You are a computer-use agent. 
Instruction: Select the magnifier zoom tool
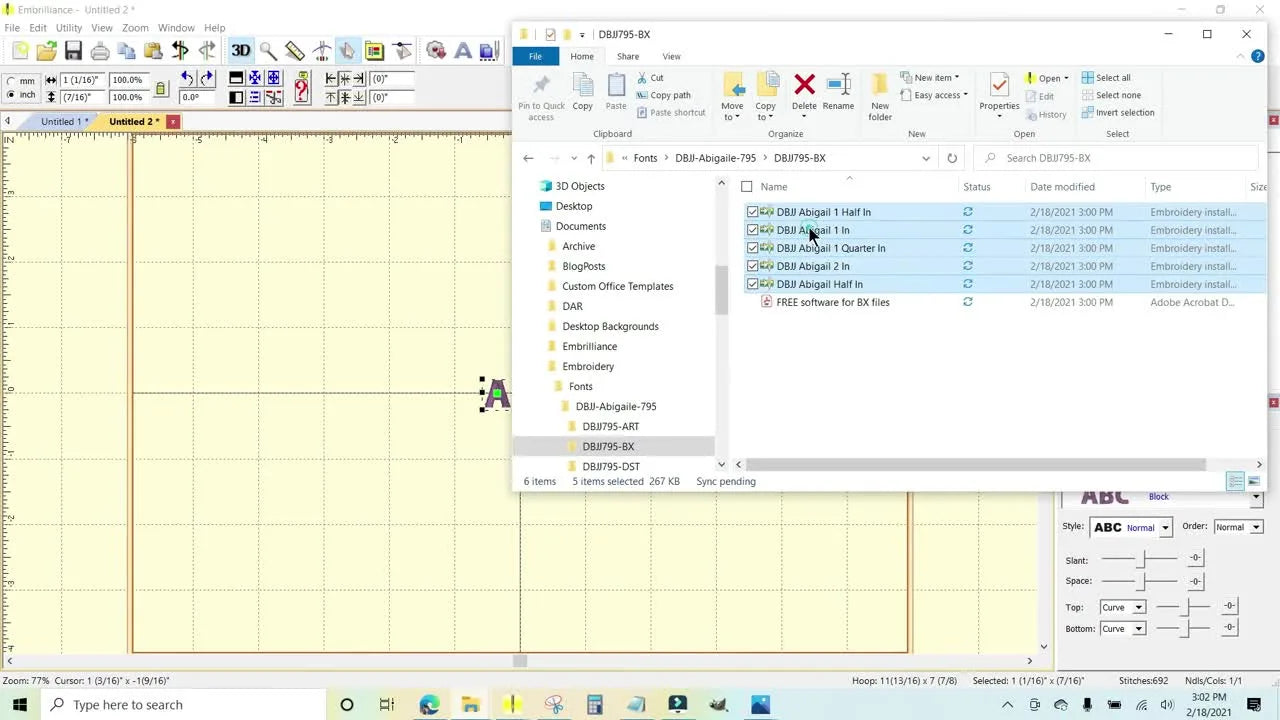pos(266,50)
